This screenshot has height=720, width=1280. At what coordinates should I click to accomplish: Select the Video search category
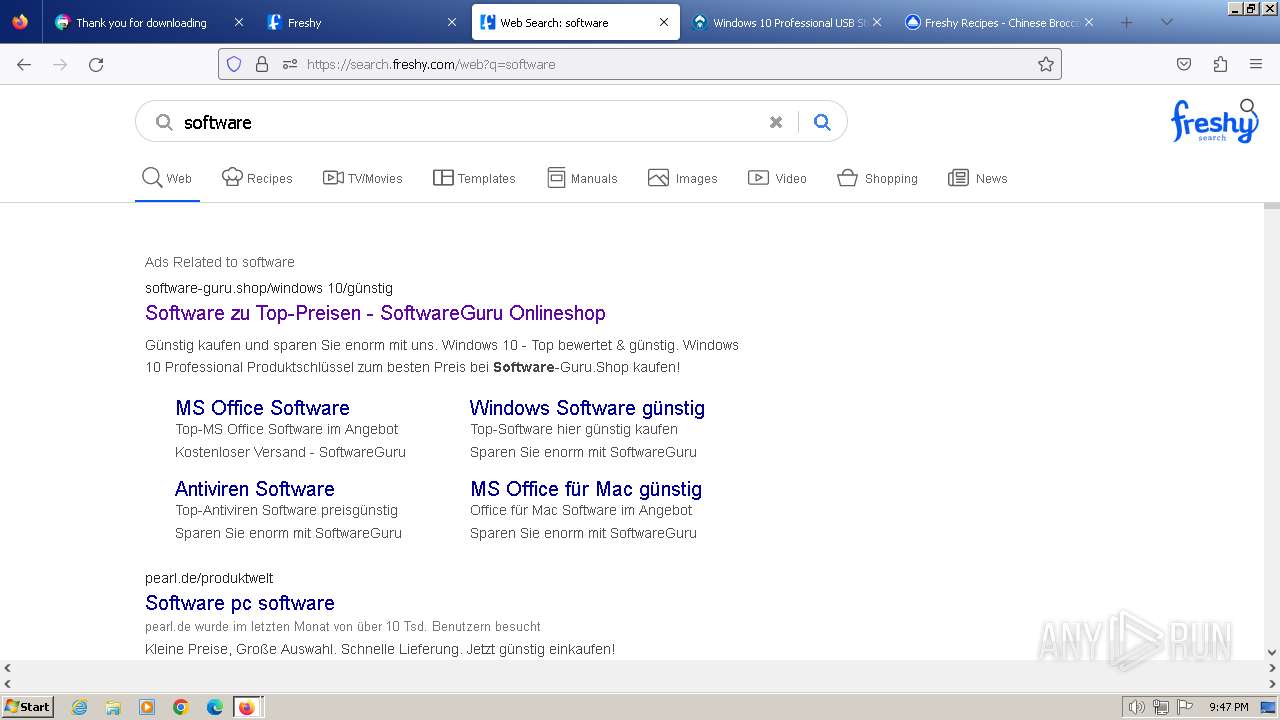(777, 178)
